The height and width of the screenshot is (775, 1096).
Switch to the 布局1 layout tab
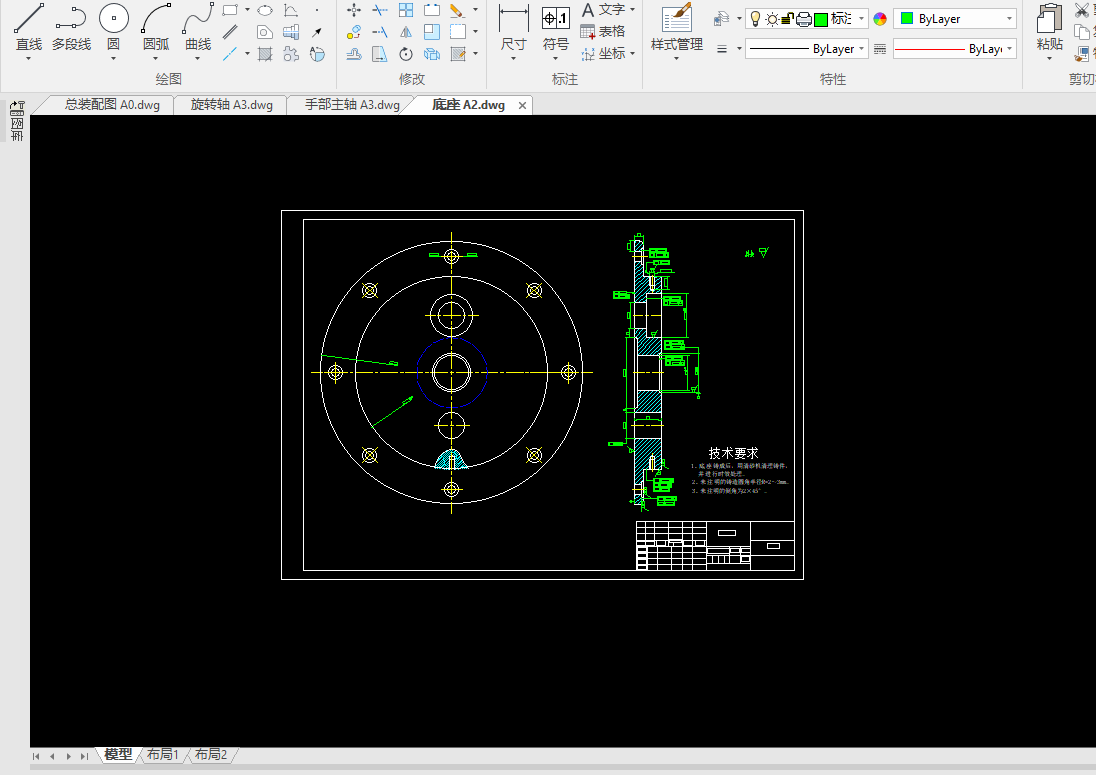(x=163, y=755)
